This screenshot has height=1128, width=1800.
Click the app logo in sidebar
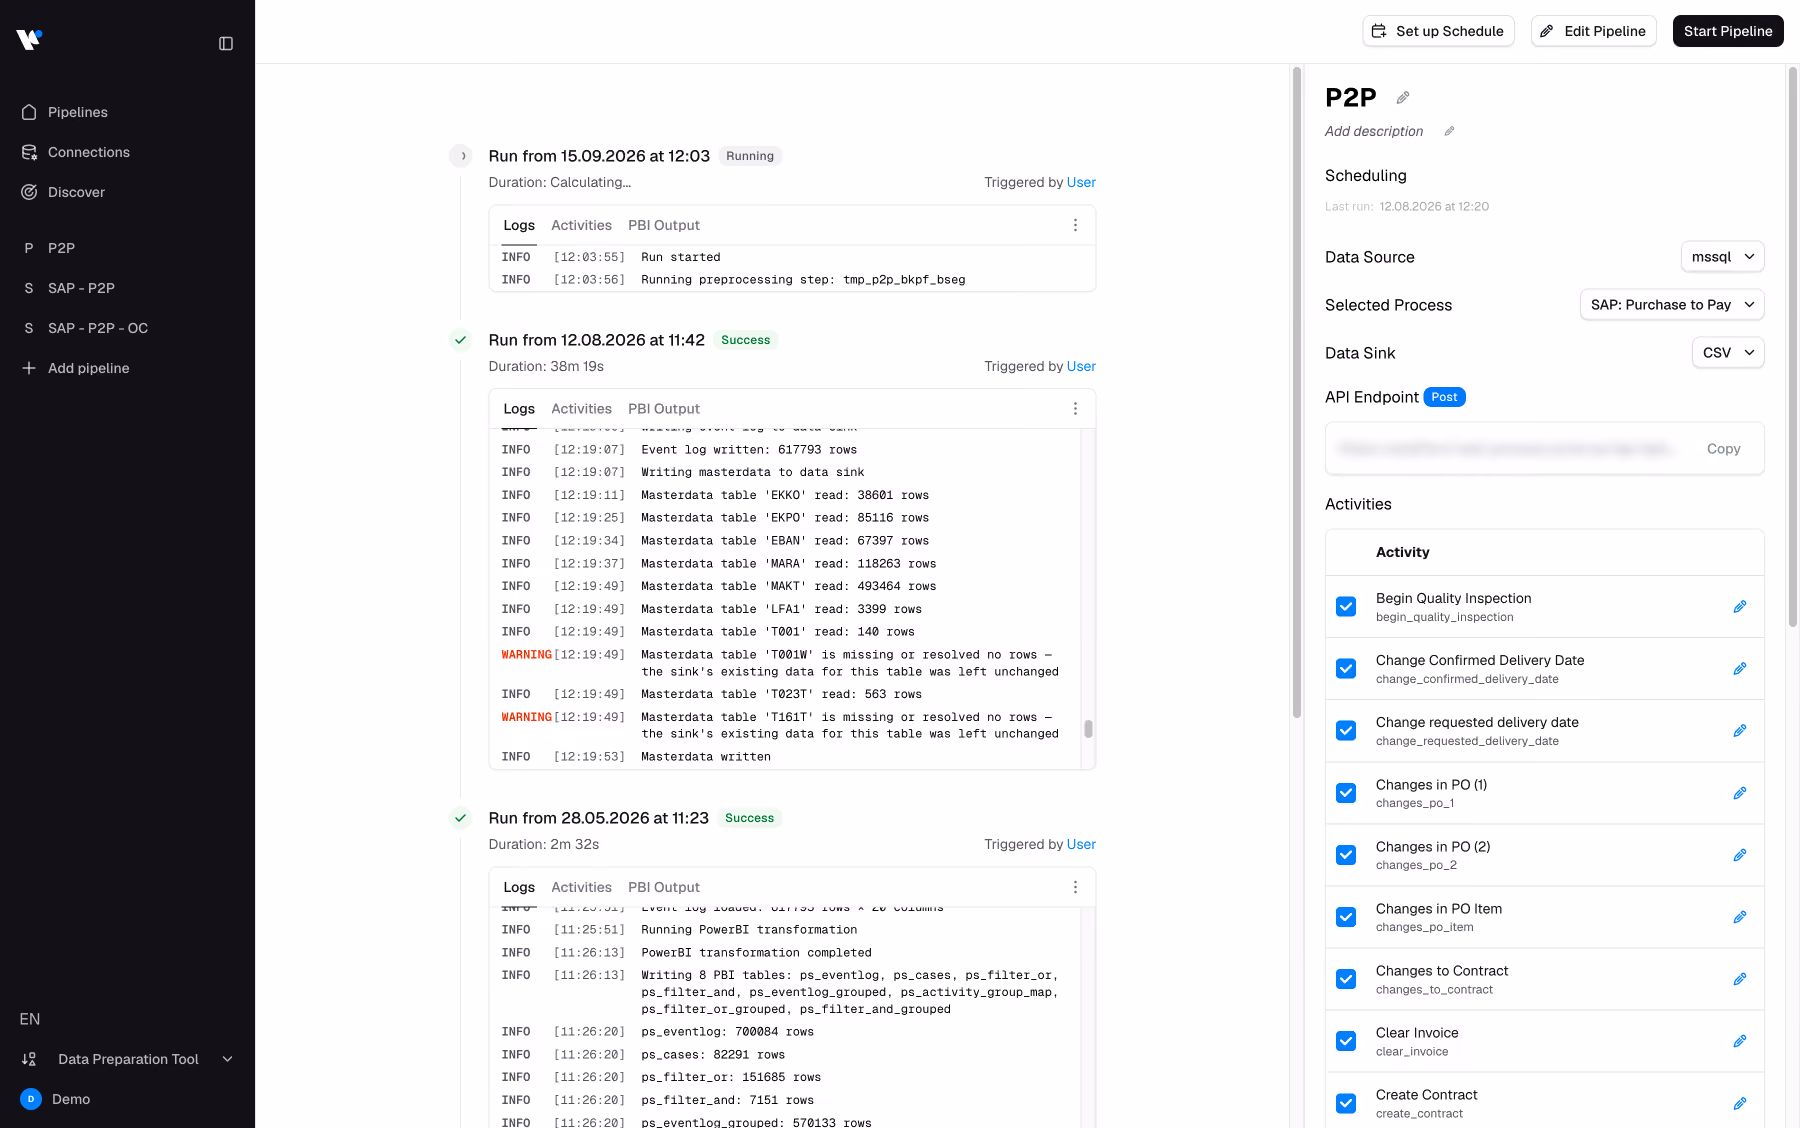pyautogui.click(x=29, y=39)
